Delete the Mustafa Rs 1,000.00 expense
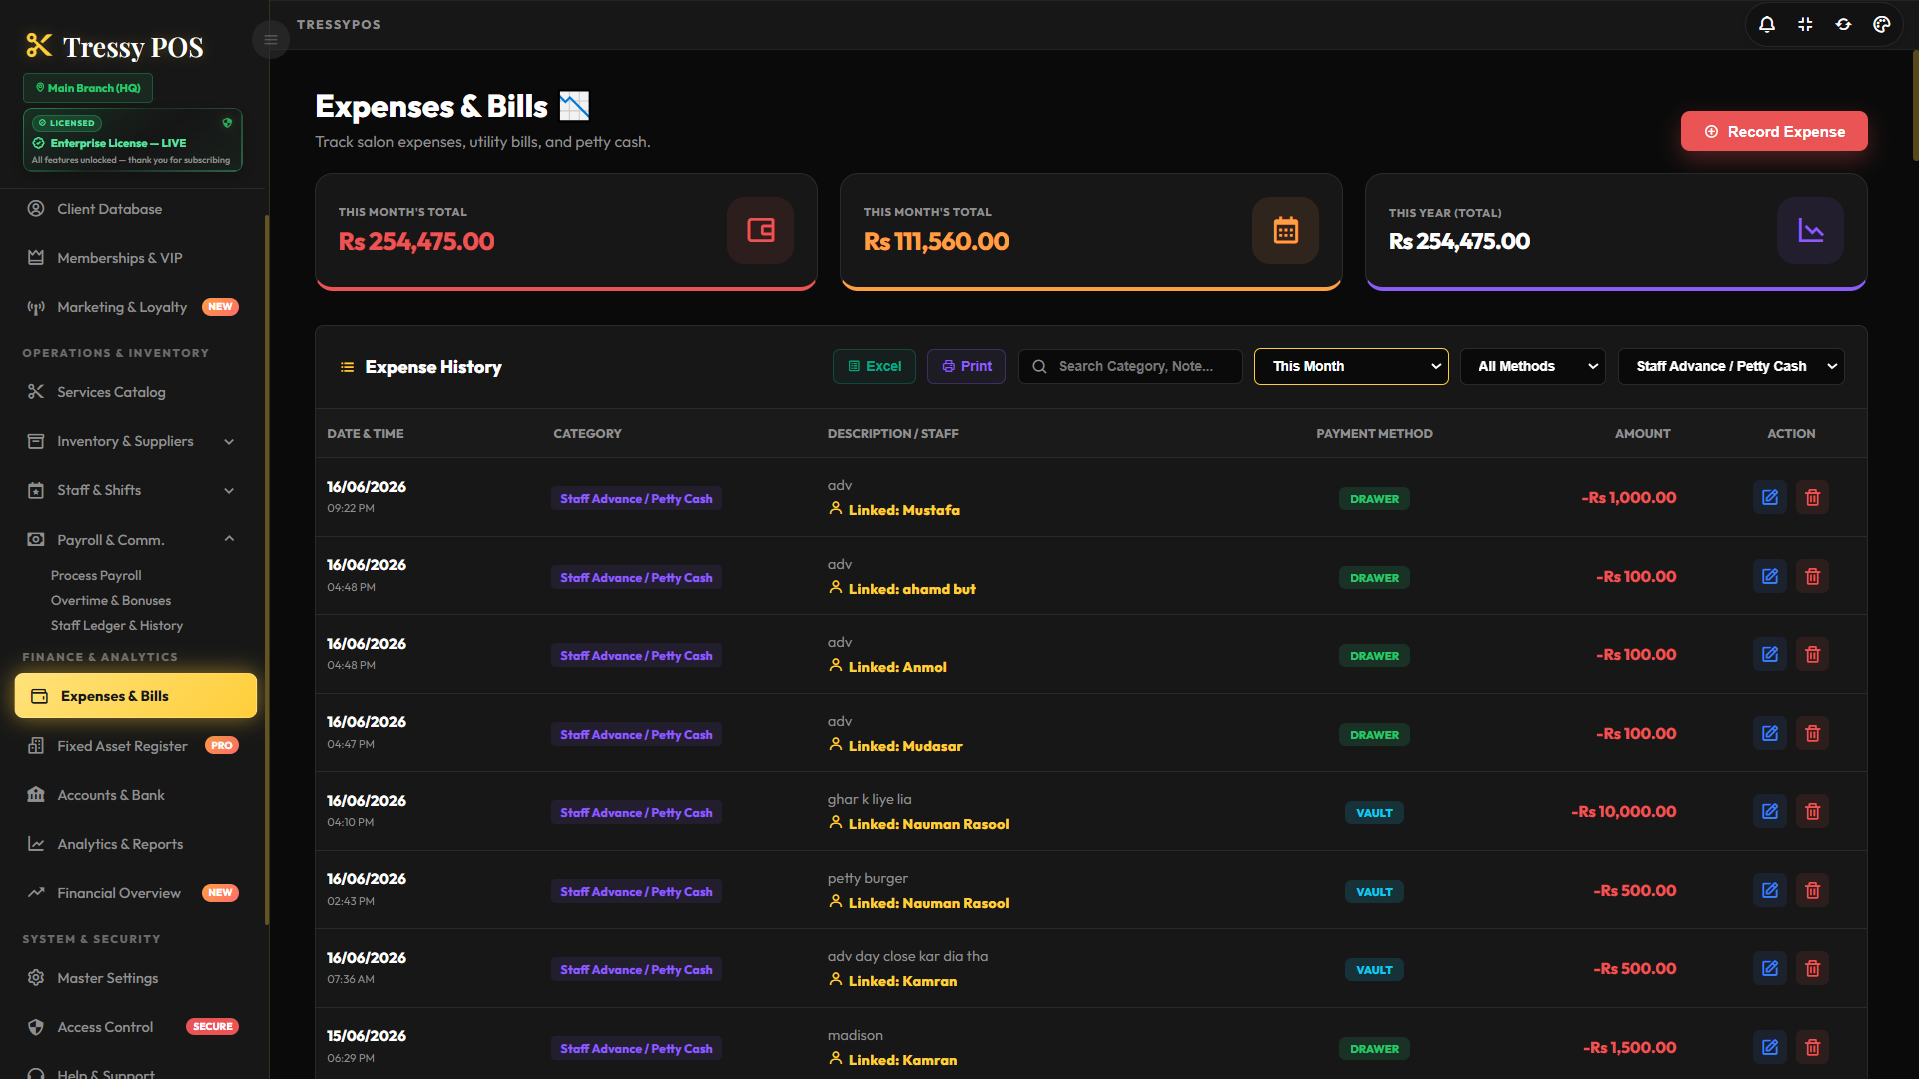1919x1079 pixels. coord(1812,497)
